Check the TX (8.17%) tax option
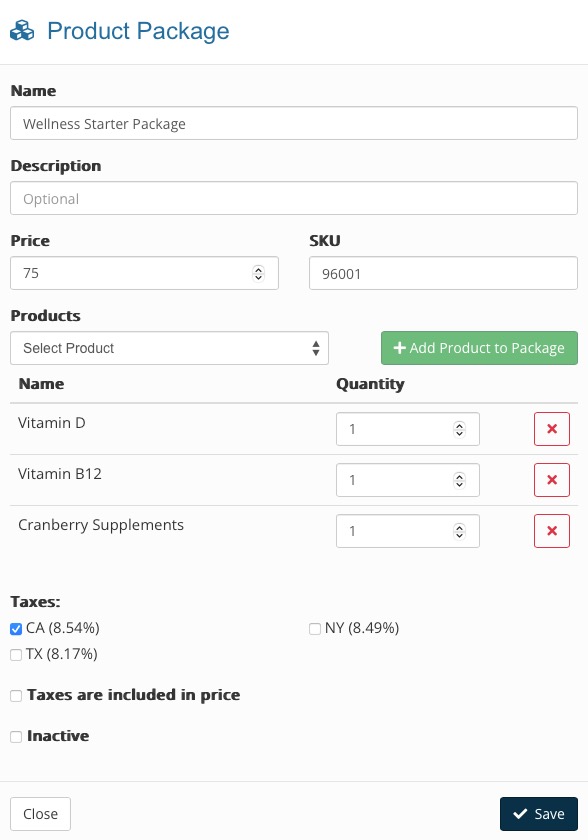This screenshot has height=840, width=588. pos(16,655)
